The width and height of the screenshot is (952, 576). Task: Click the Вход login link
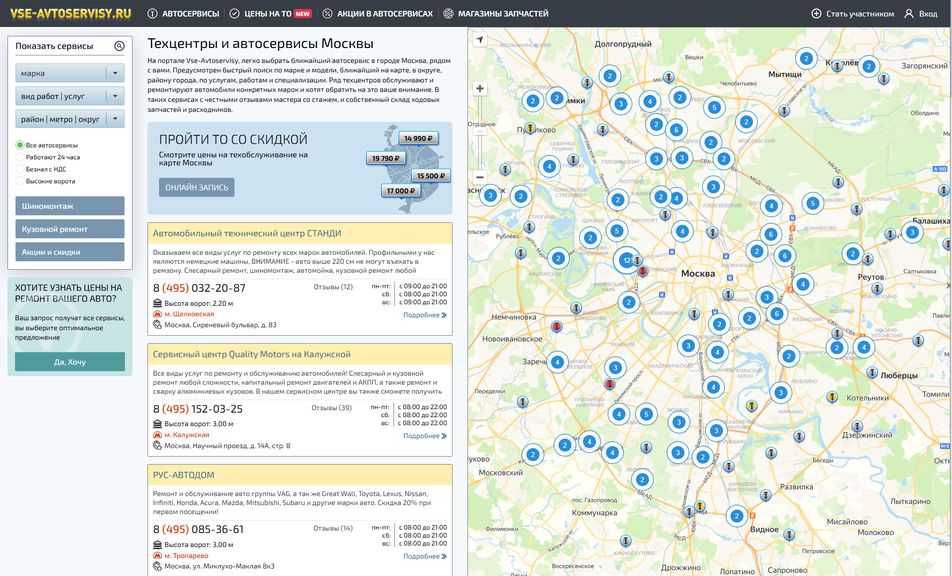(921, 13)
